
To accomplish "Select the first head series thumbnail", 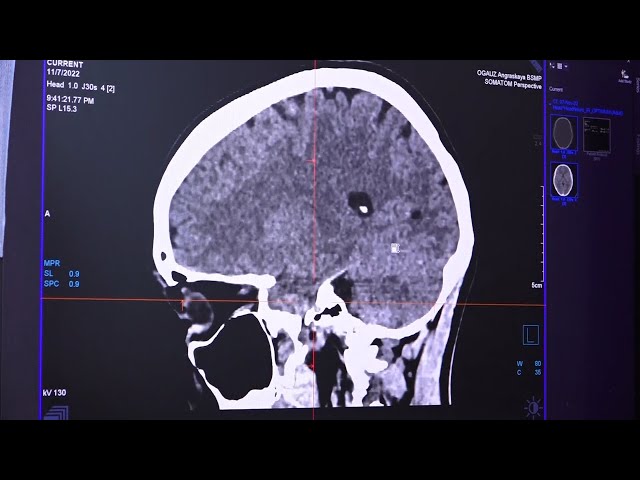I will 564,133.
